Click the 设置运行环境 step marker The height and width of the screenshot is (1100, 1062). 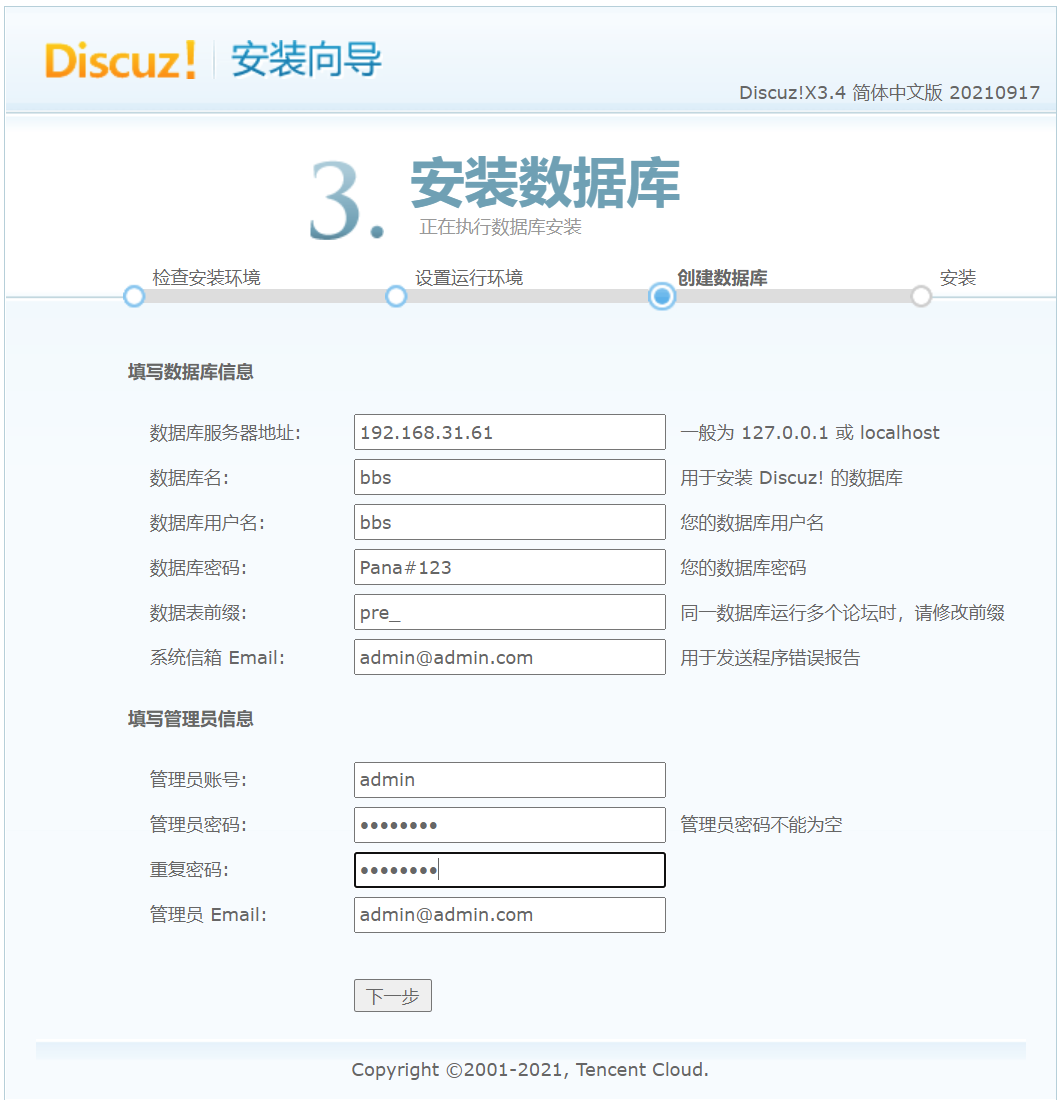point(396,297)
